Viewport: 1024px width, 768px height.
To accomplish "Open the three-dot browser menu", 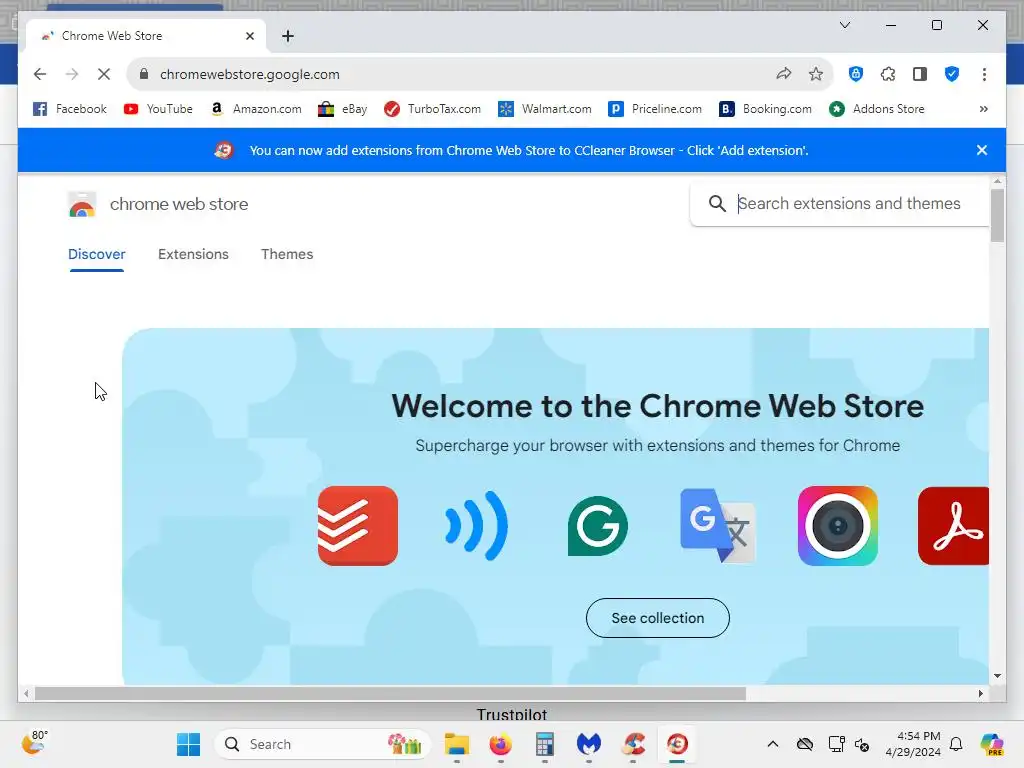I will coord(984,74).
